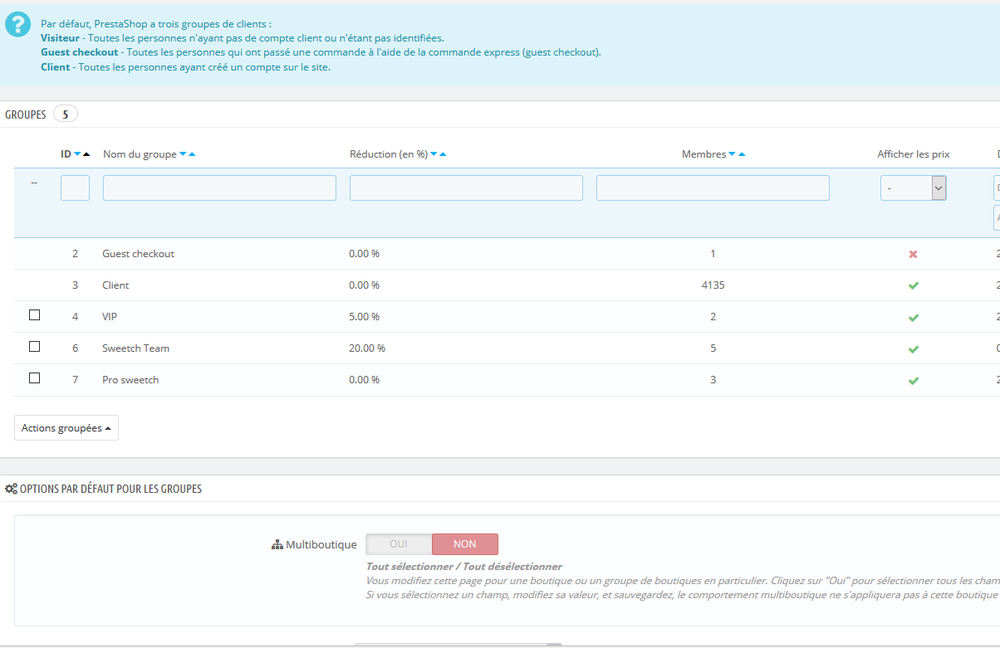The width and height of the screenshot is (1000, 648).
Task: Sort Nom du groupe descending arrow
Action: 183,154
